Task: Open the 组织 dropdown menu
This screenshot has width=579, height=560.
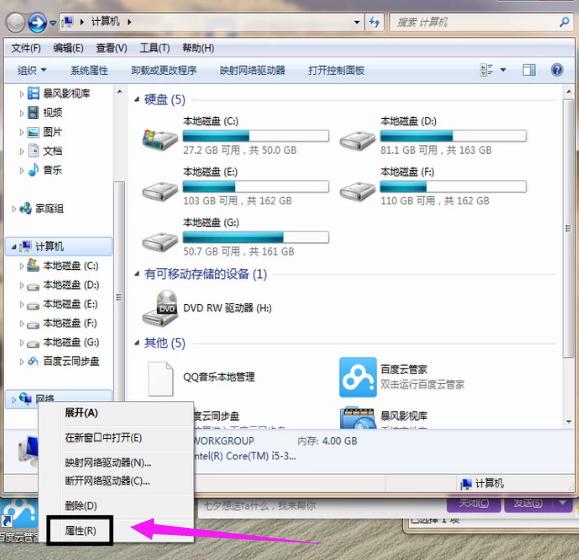Action: point(32,70)
